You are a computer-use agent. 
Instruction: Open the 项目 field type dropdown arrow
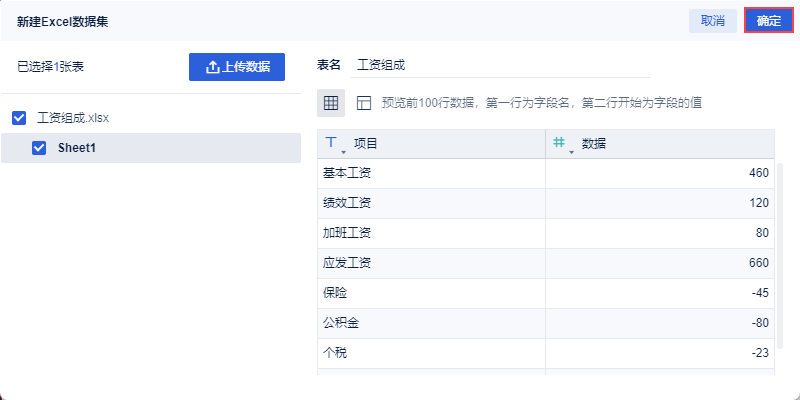point(343,150)
